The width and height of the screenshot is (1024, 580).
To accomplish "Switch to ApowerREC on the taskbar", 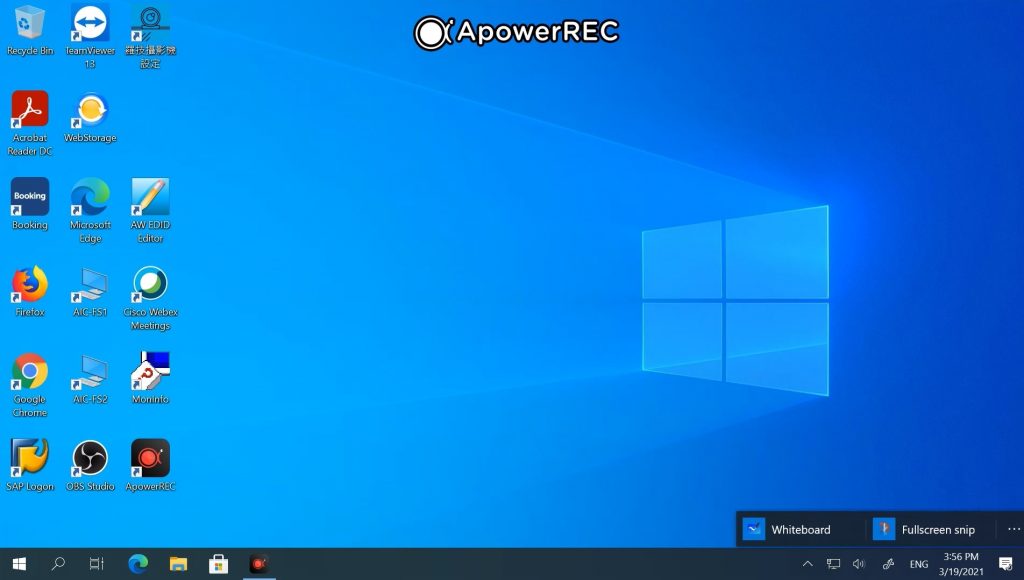I will click(259, 564).
